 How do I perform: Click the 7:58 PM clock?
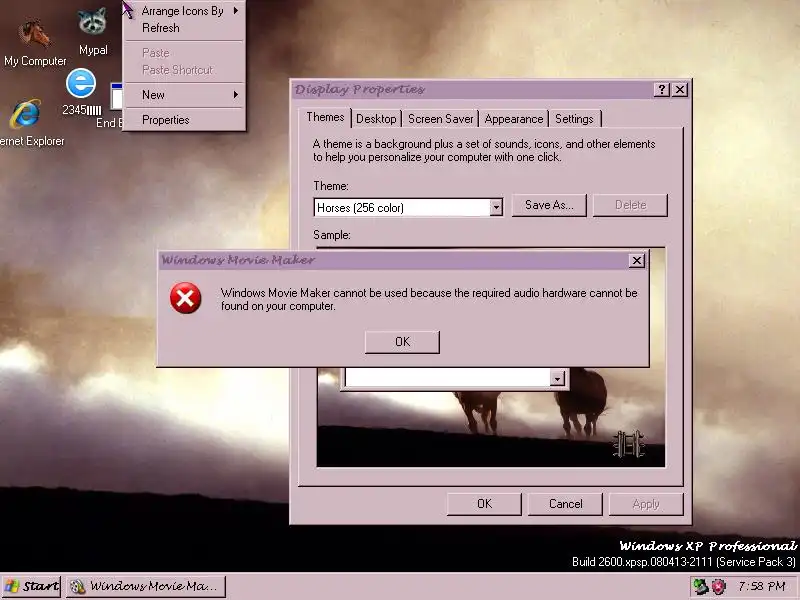coord(762,586)
